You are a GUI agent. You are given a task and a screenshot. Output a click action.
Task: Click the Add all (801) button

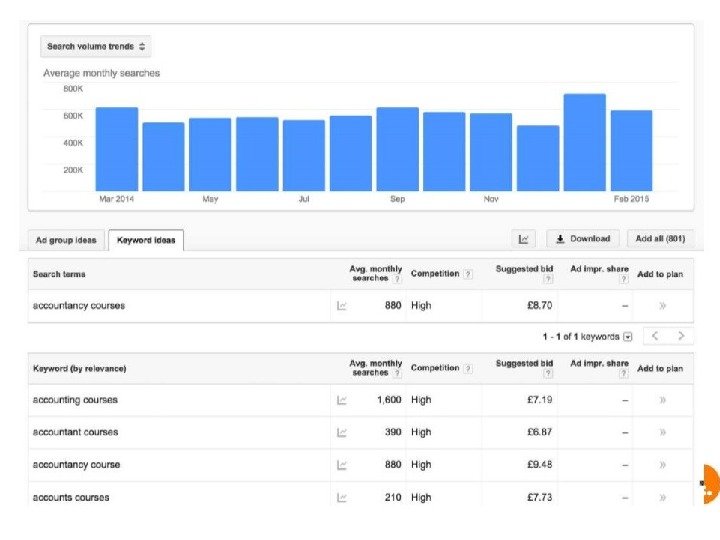point(660,239)
